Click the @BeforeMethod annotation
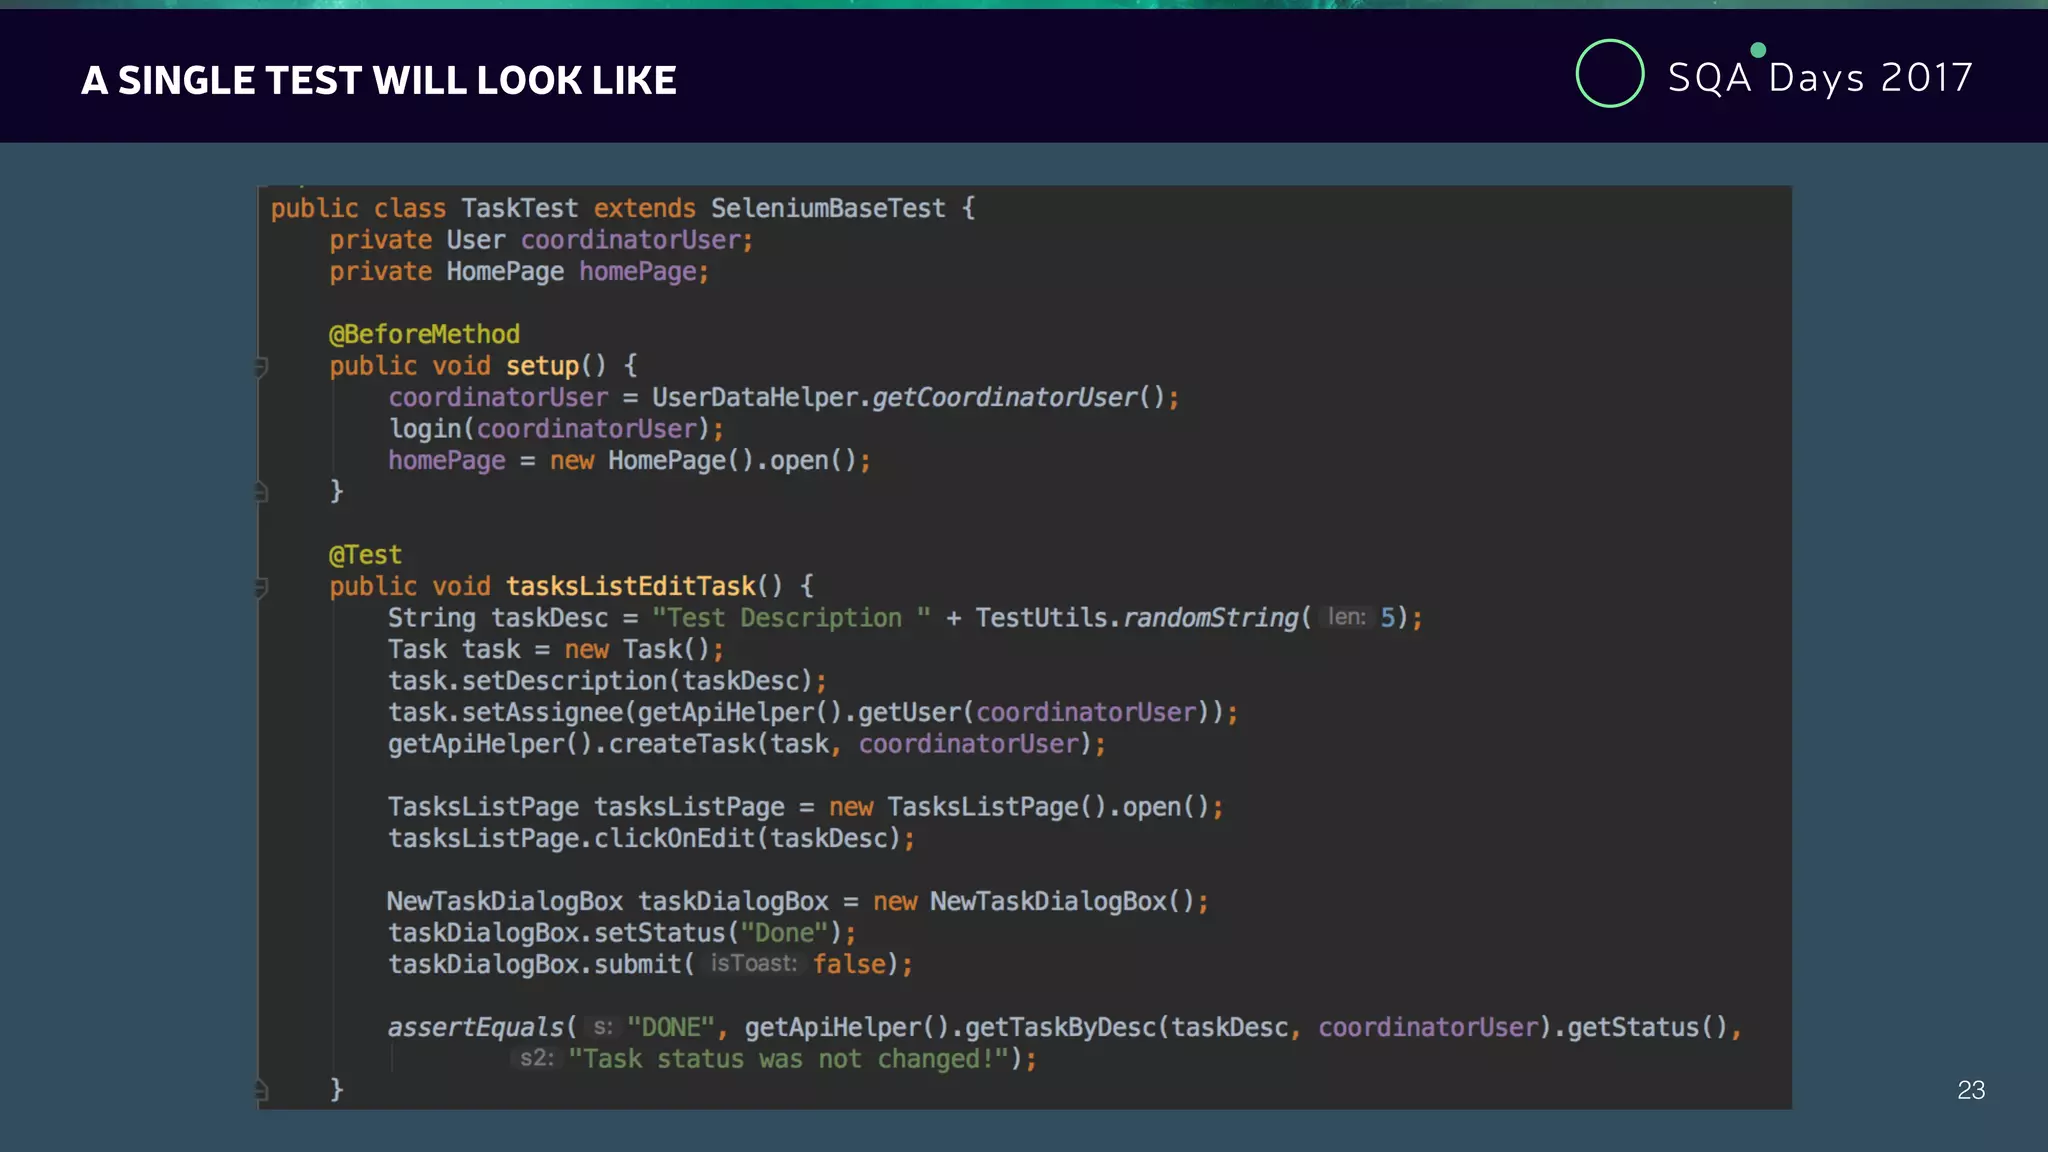The height and width of the screenshot is (1152, 2048). tap(424, 334)
